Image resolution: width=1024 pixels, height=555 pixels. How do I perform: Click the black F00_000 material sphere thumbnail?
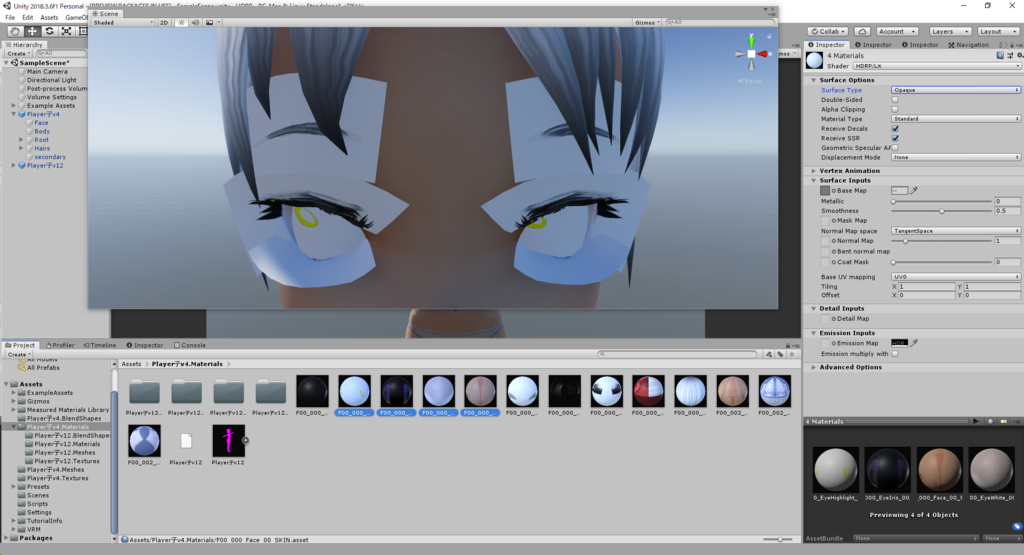[312, 391]
